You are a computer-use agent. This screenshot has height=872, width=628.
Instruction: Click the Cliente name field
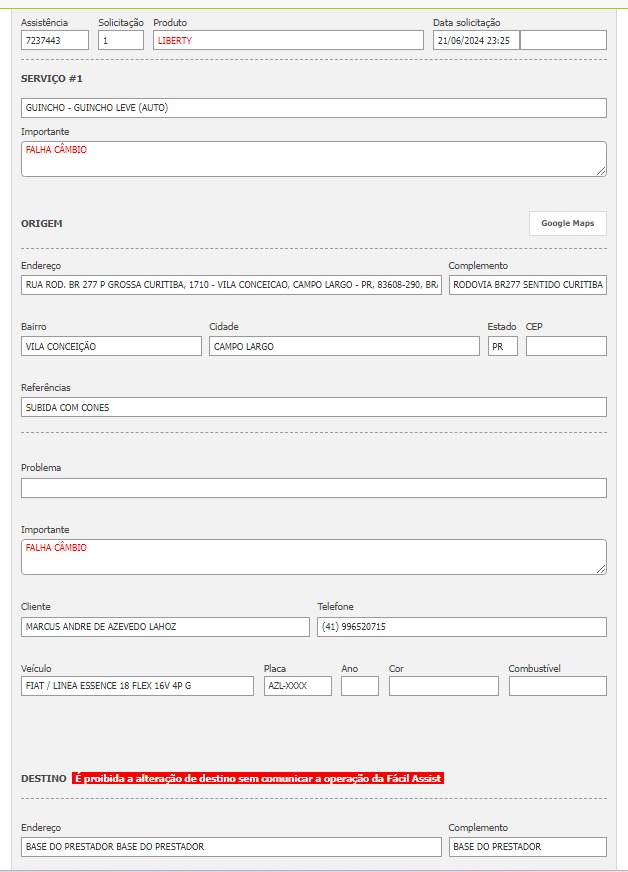(x=165, y=627)
